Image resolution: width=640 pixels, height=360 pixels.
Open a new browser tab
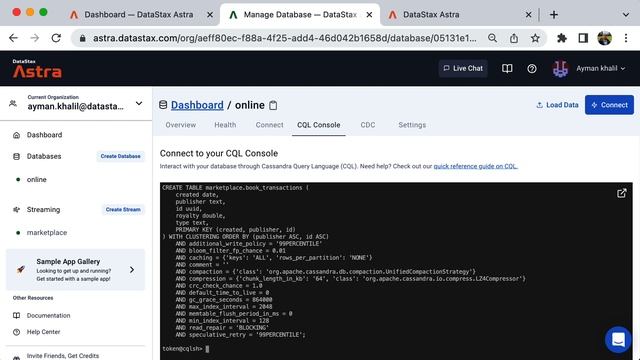tap(554, 15)
